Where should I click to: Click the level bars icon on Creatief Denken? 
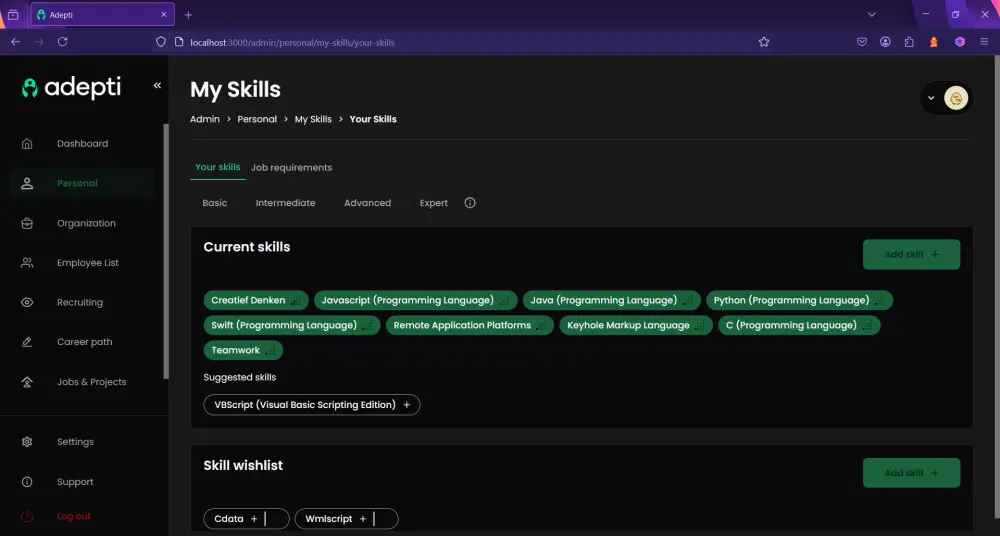tap(295, 301)
